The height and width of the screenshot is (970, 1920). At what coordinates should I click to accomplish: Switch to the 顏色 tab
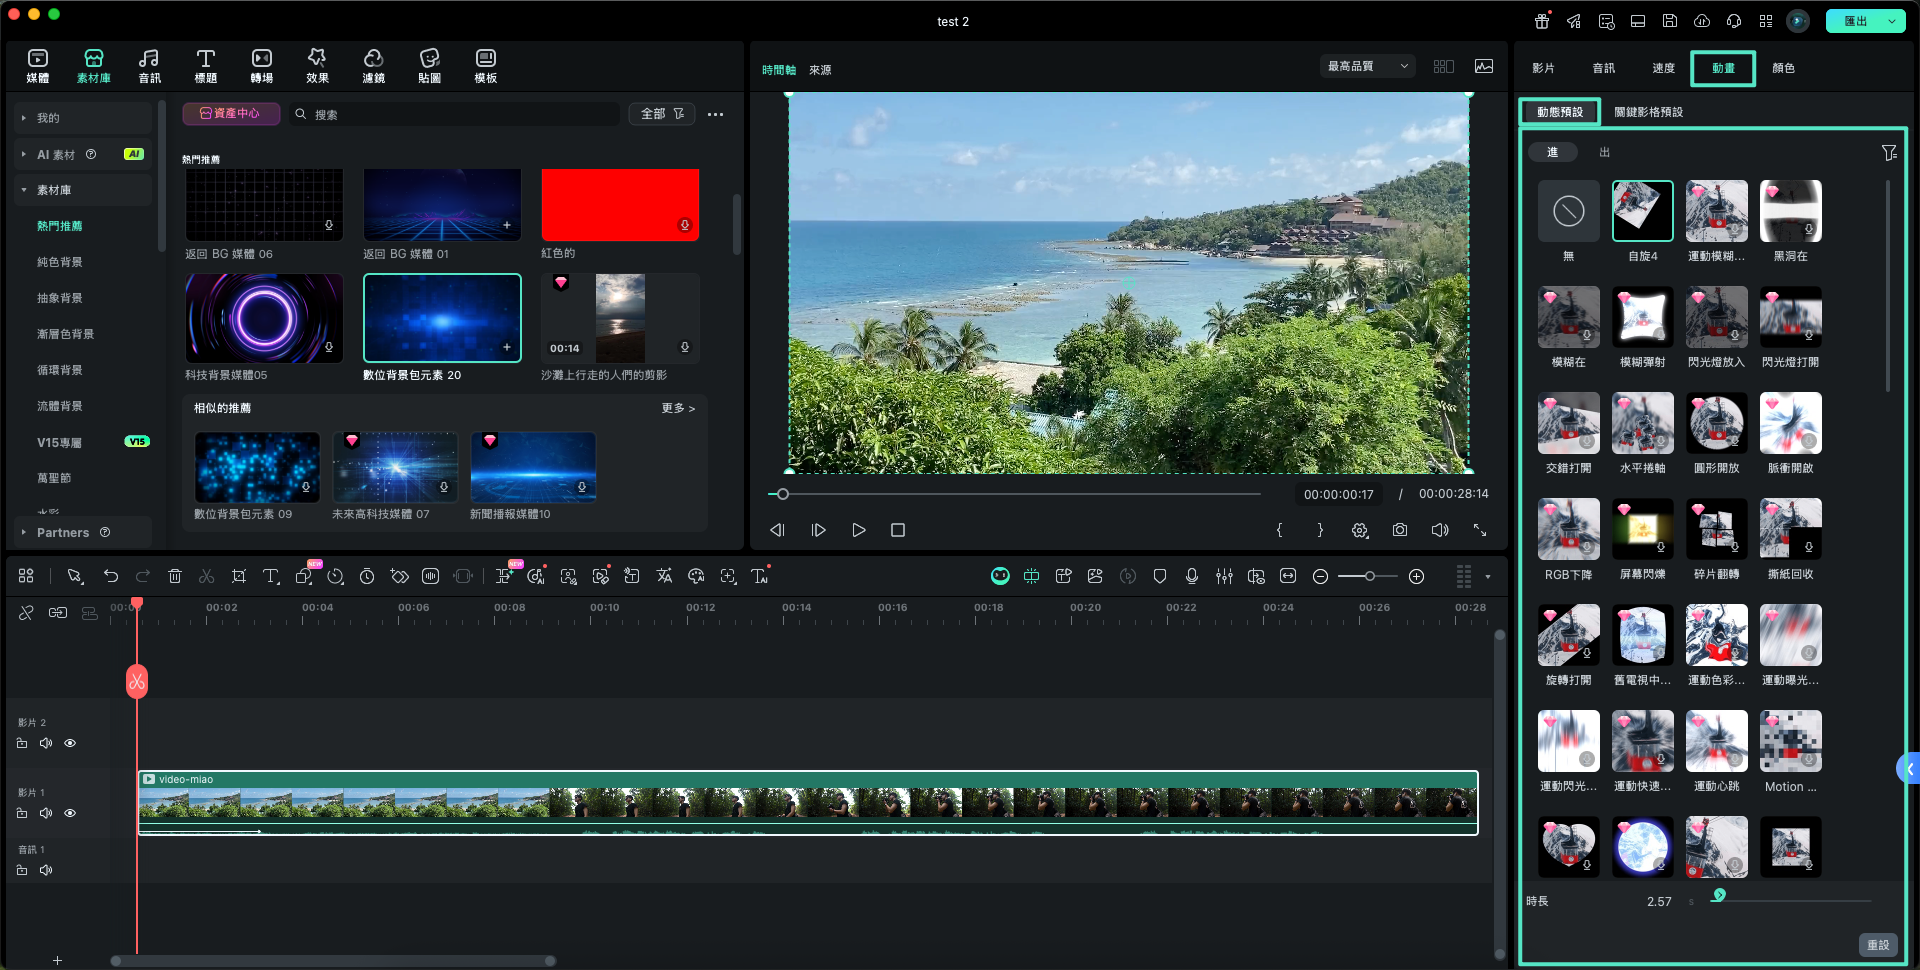pos(1783,68)
